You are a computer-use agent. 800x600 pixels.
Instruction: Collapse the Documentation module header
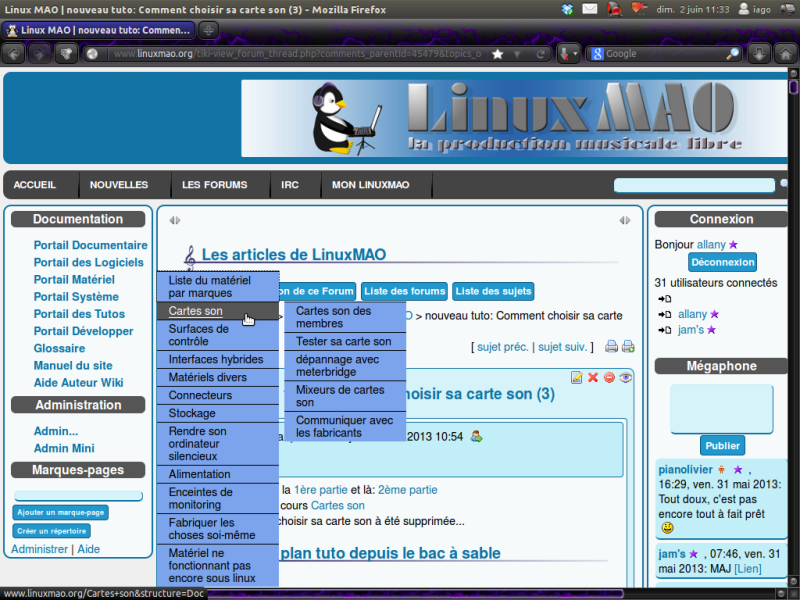coord(78,219)
